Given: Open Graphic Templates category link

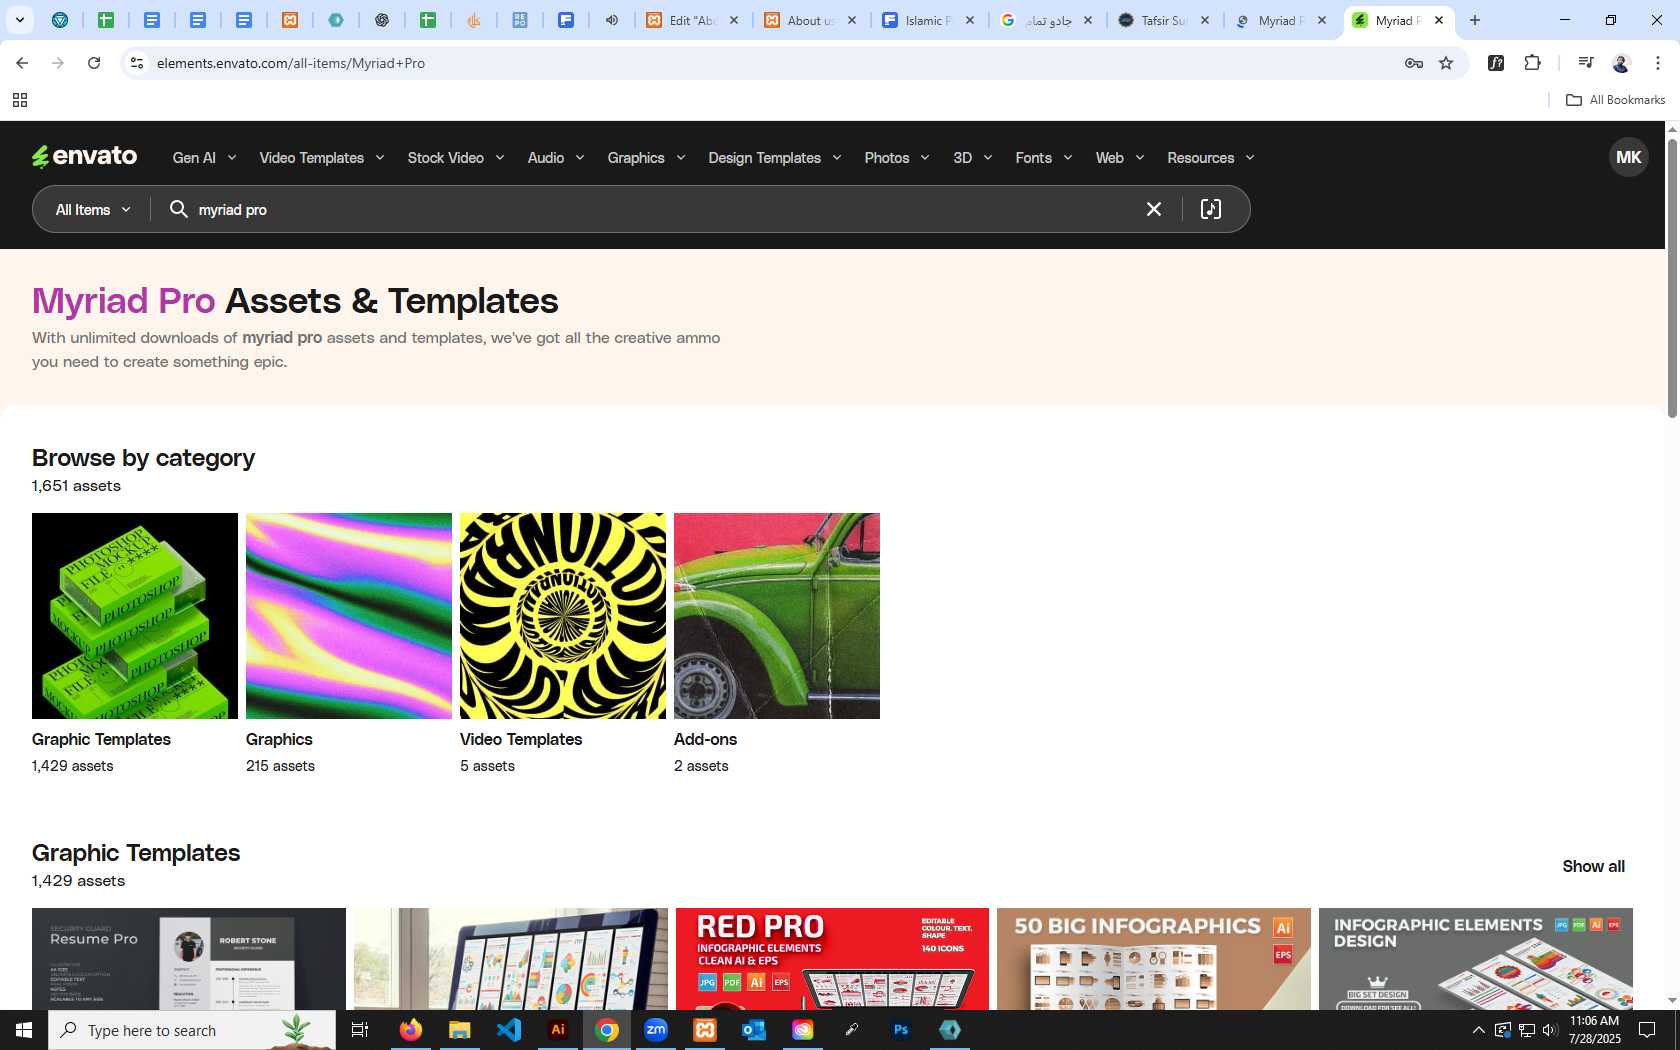Looking at the screenshot, I should click(101, 739).
